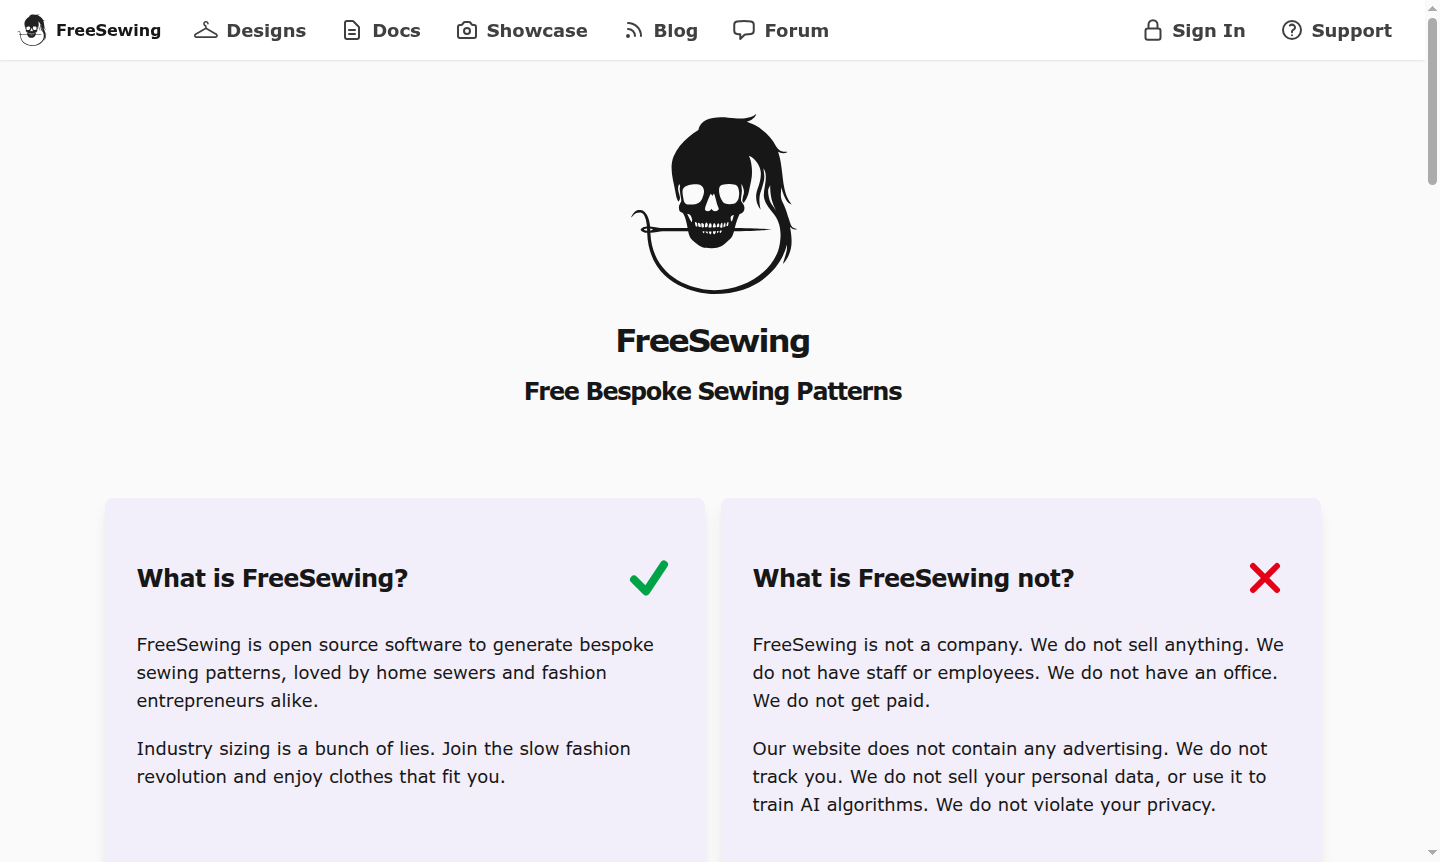This screenshot has width=1440, height=862.
Task: Open the Support page
Action: coord(1351,30)
